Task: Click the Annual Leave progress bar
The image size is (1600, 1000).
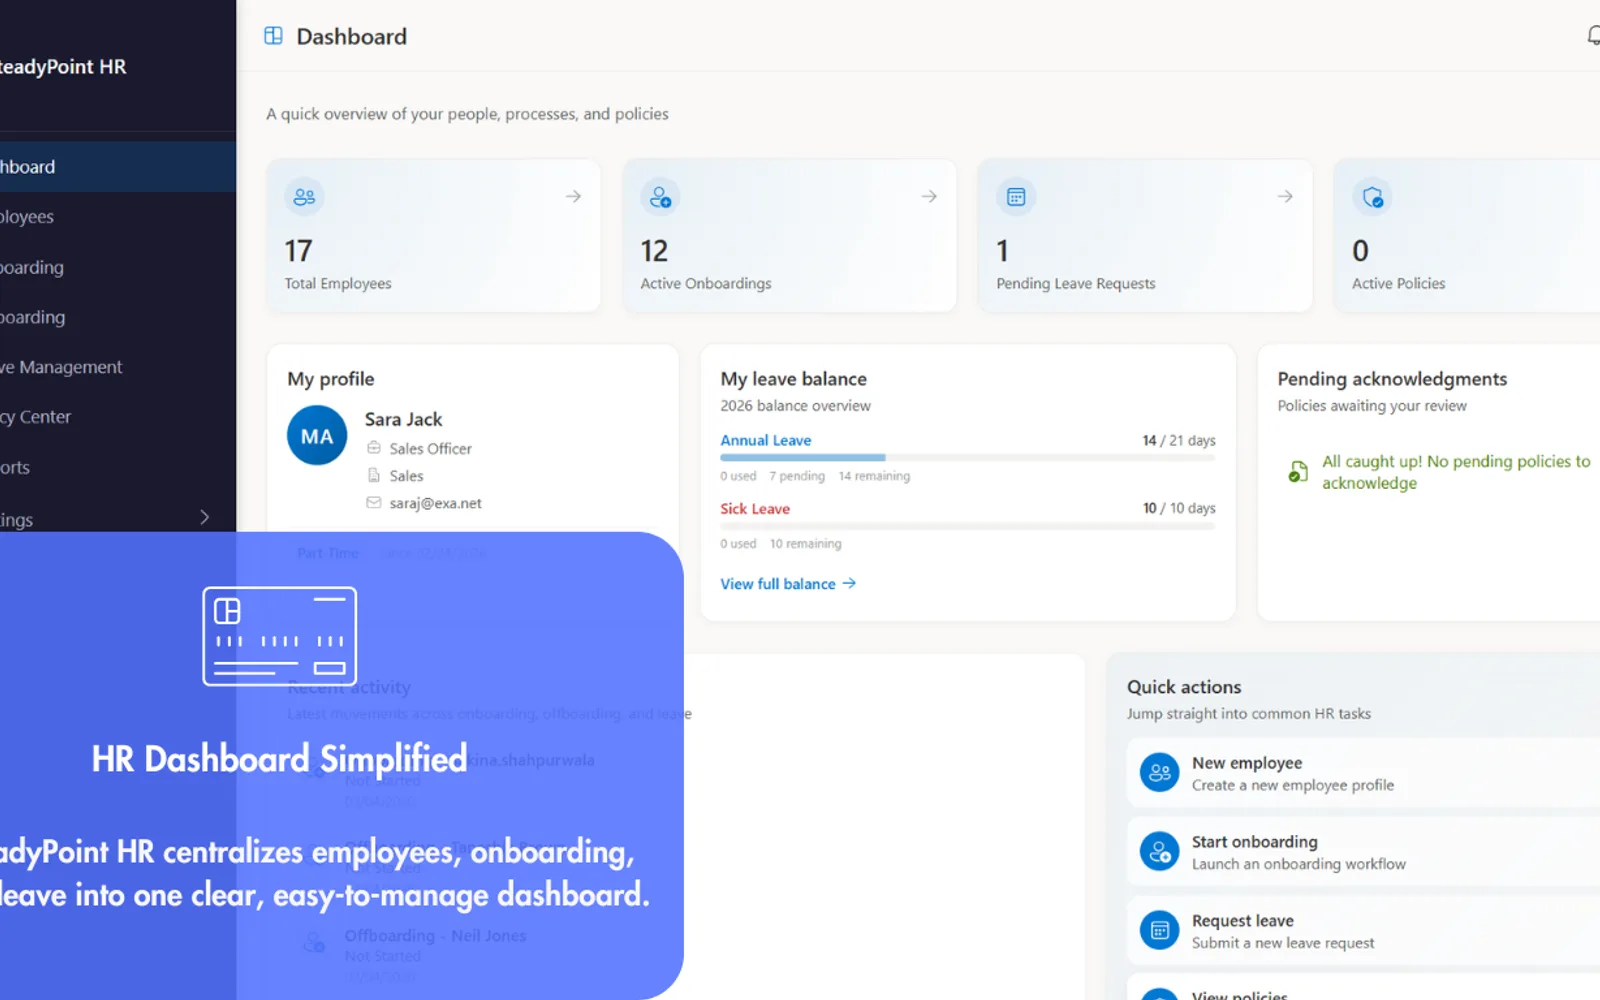Action: coord(968,458)
